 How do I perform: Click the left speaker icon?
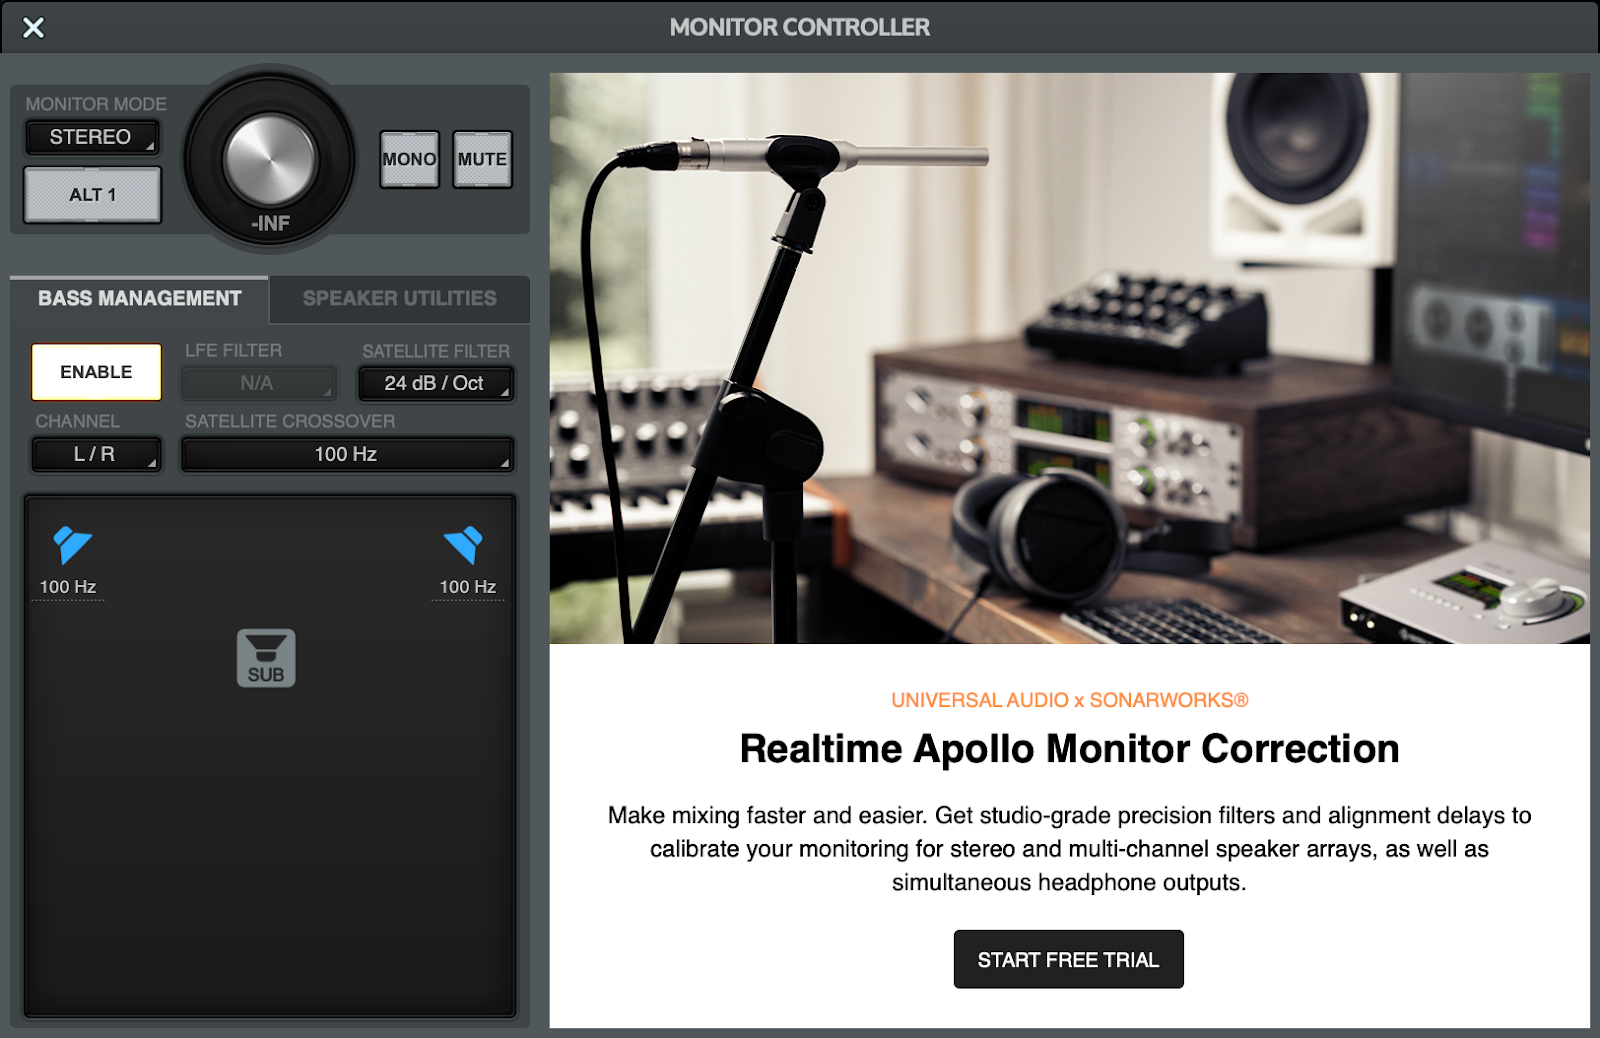[72, 545]
